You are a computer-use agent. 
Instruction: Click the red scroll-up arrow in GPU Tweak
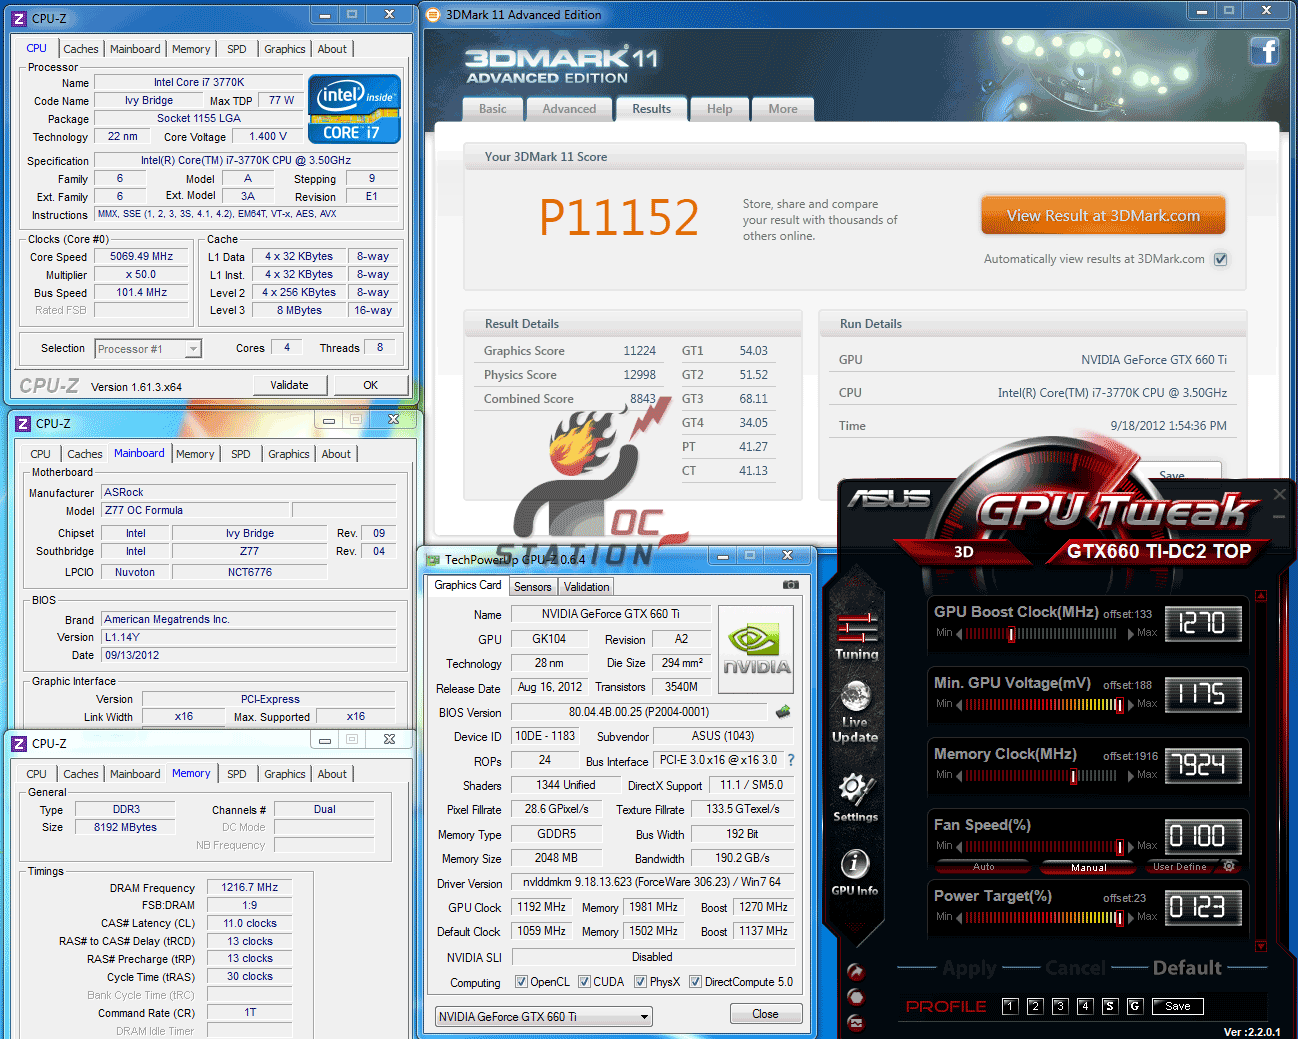point(1261,596)
